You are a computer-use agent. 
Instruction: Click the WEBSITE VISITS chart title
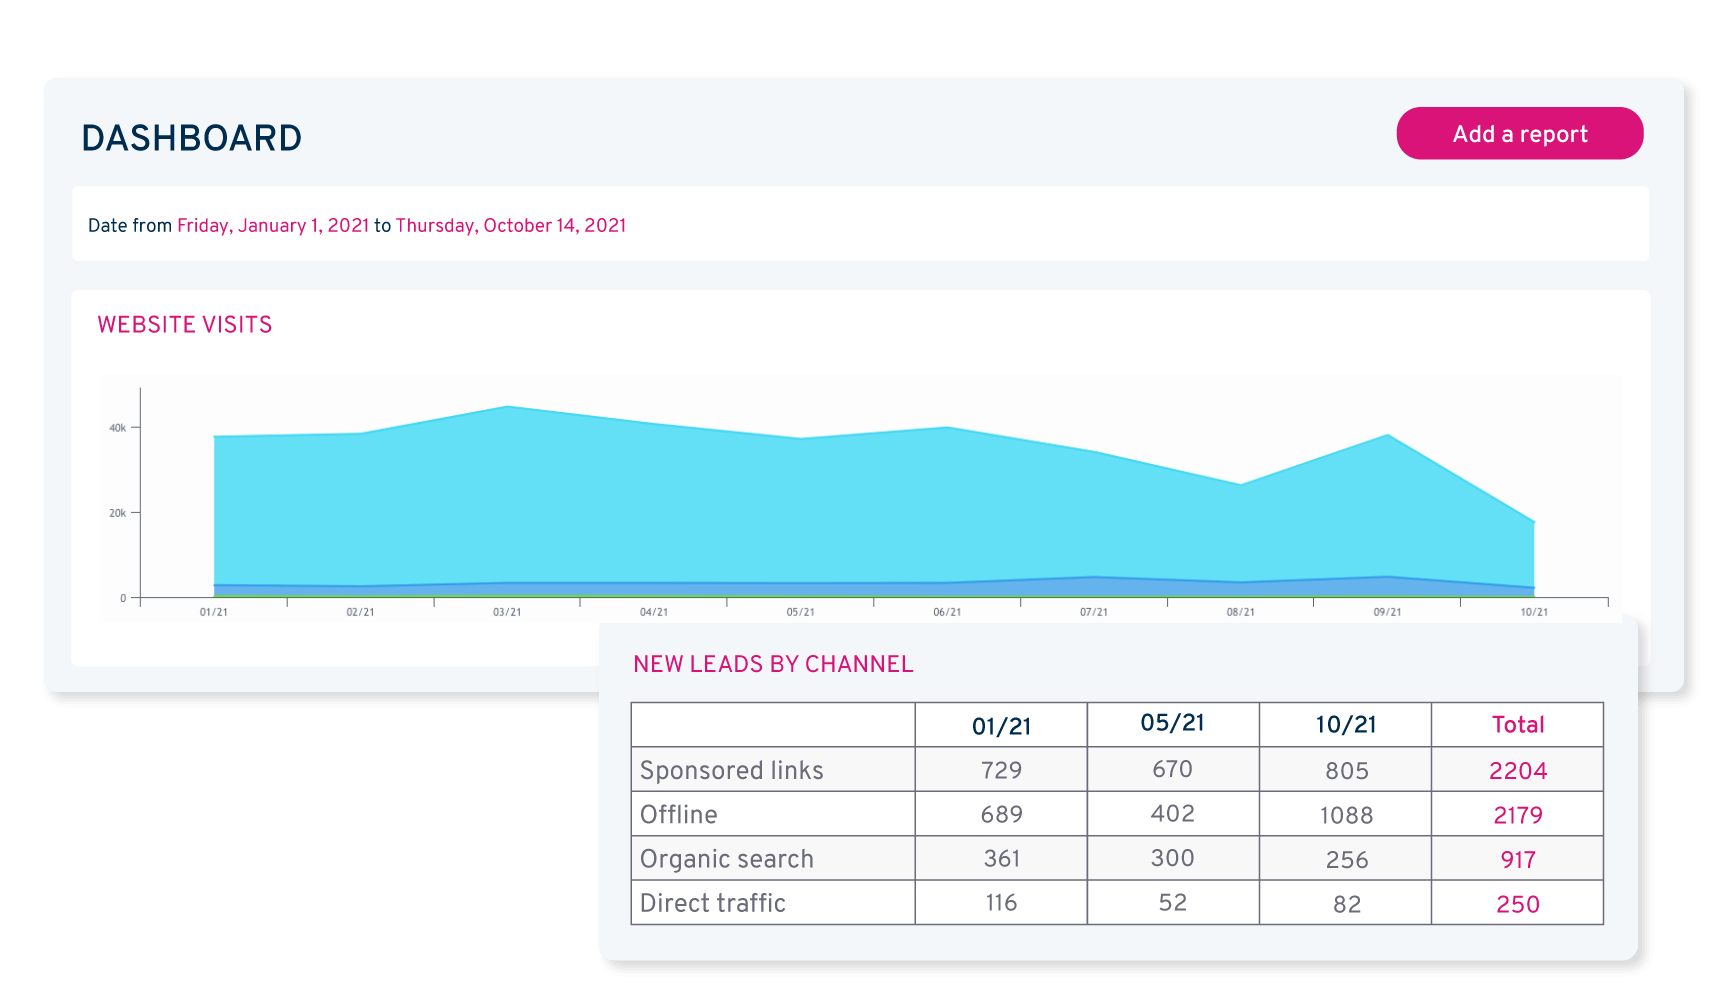[185, 325]
